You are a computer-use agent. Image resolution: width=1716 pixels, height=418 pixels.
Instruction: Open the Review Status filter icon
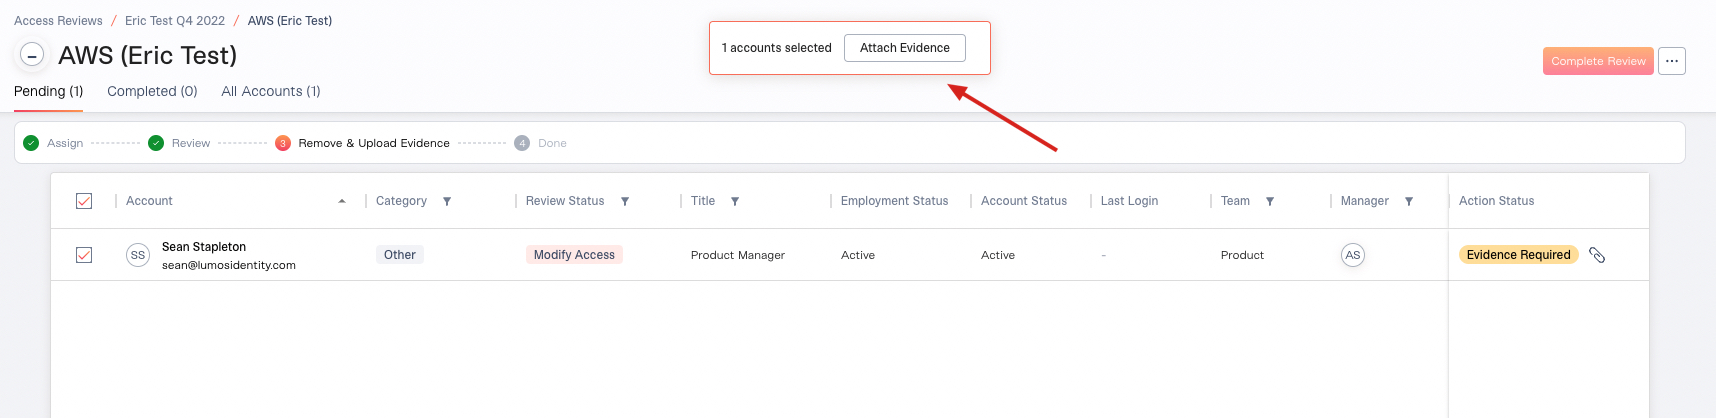(625, 201)
